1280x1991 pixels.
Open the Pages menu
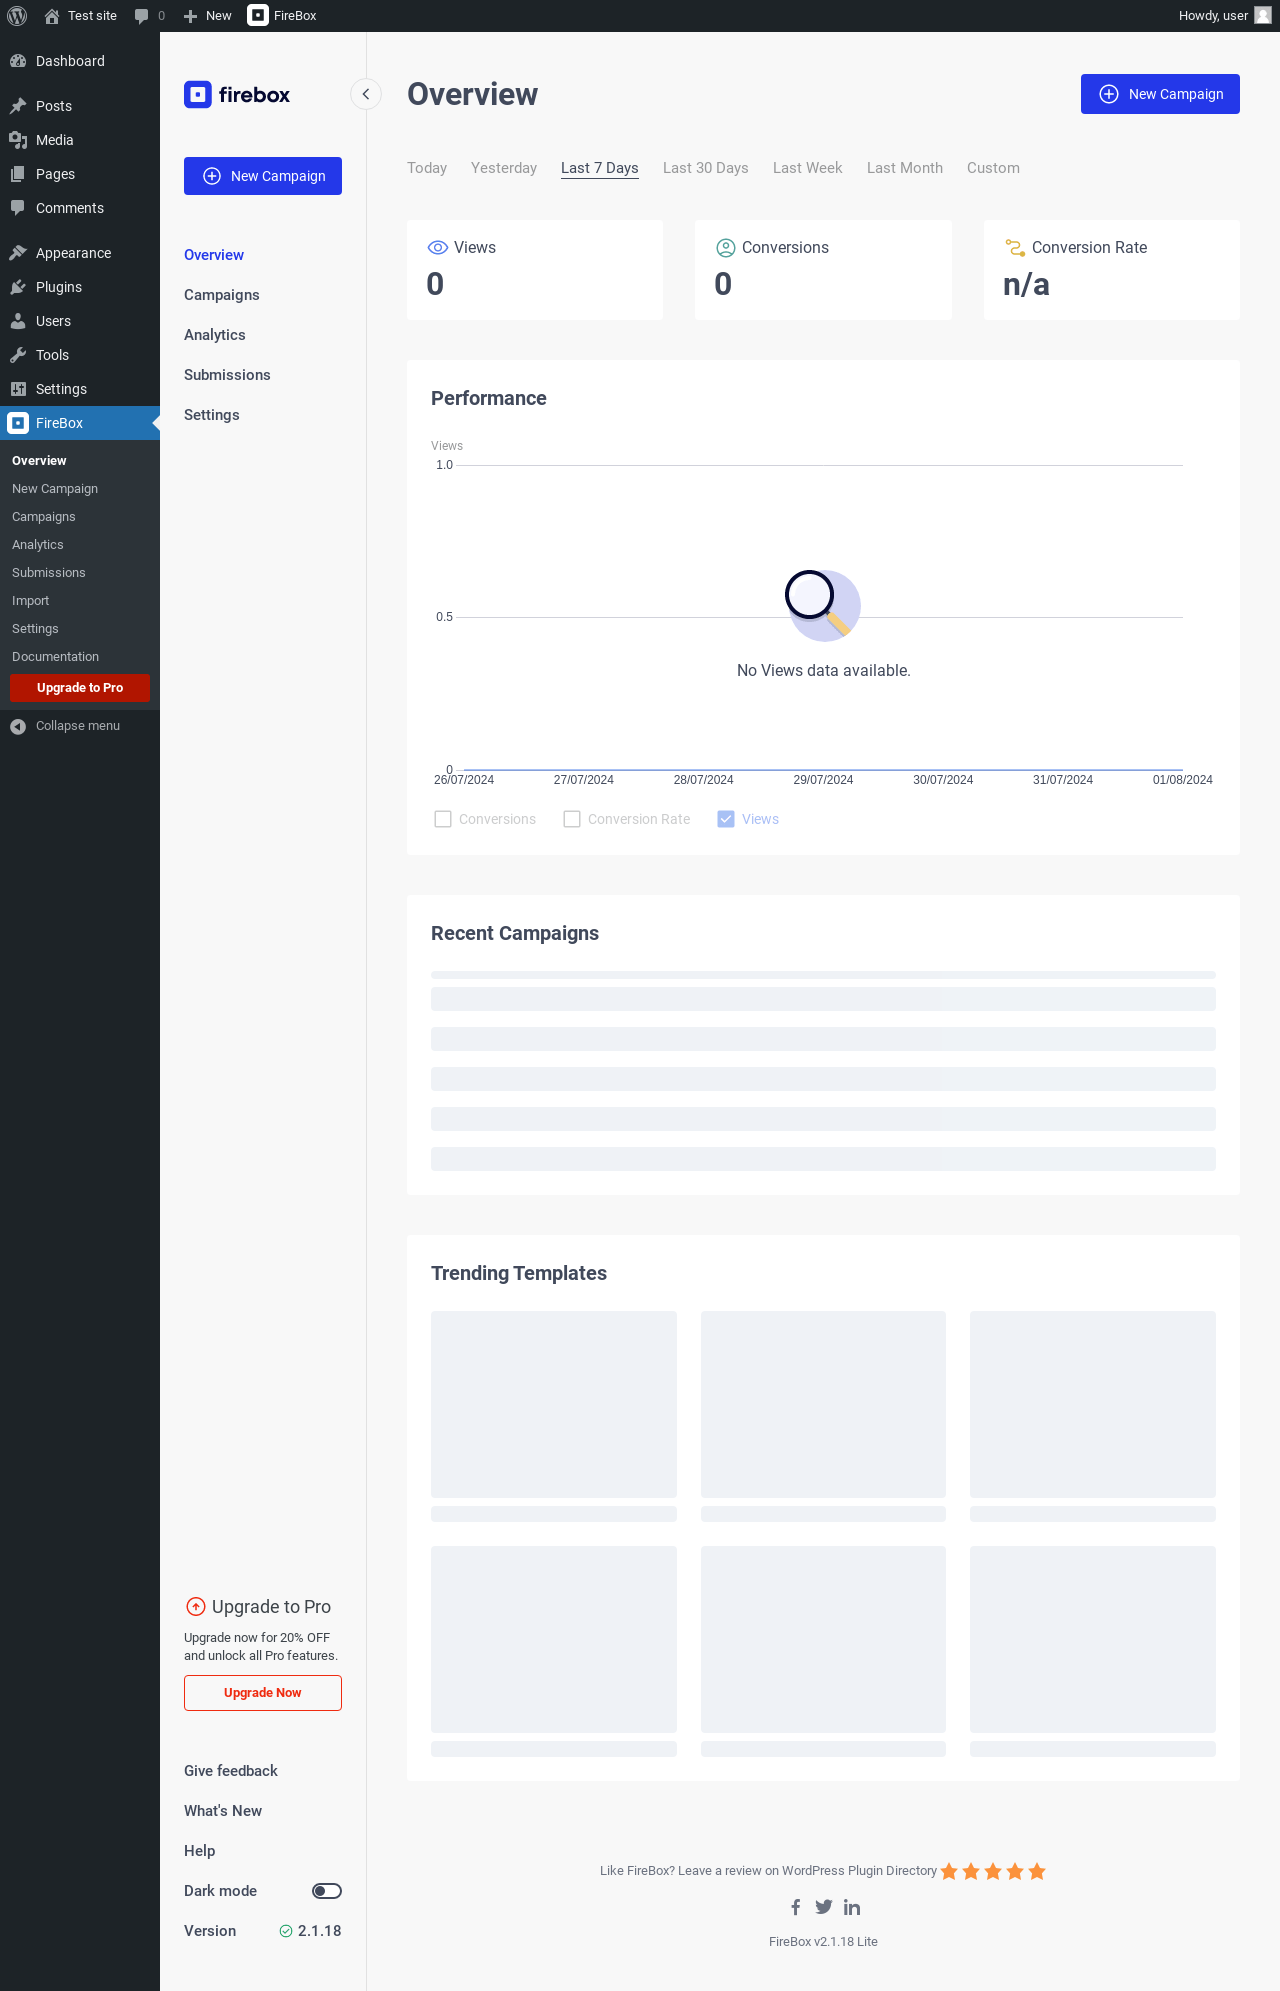(80, 174)
